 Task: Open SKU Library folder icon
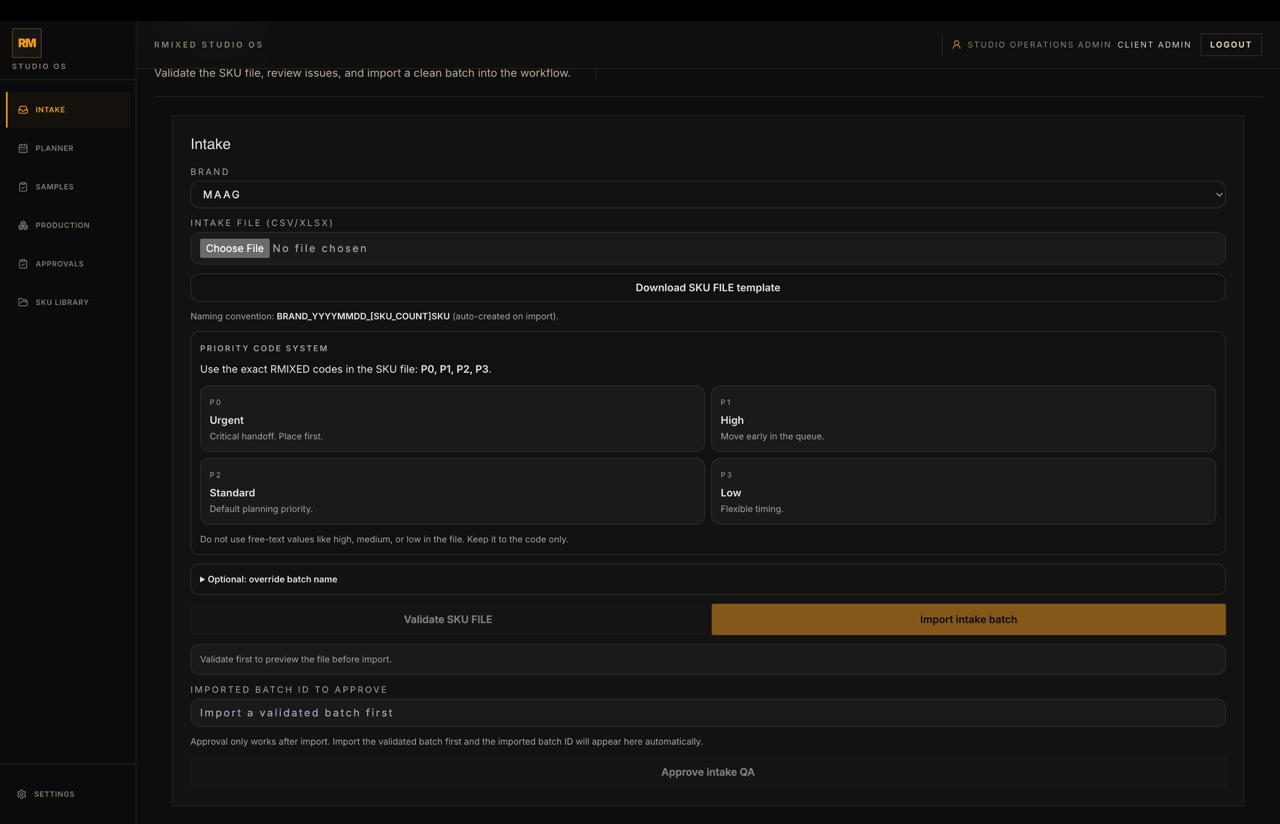coord(22,301)
